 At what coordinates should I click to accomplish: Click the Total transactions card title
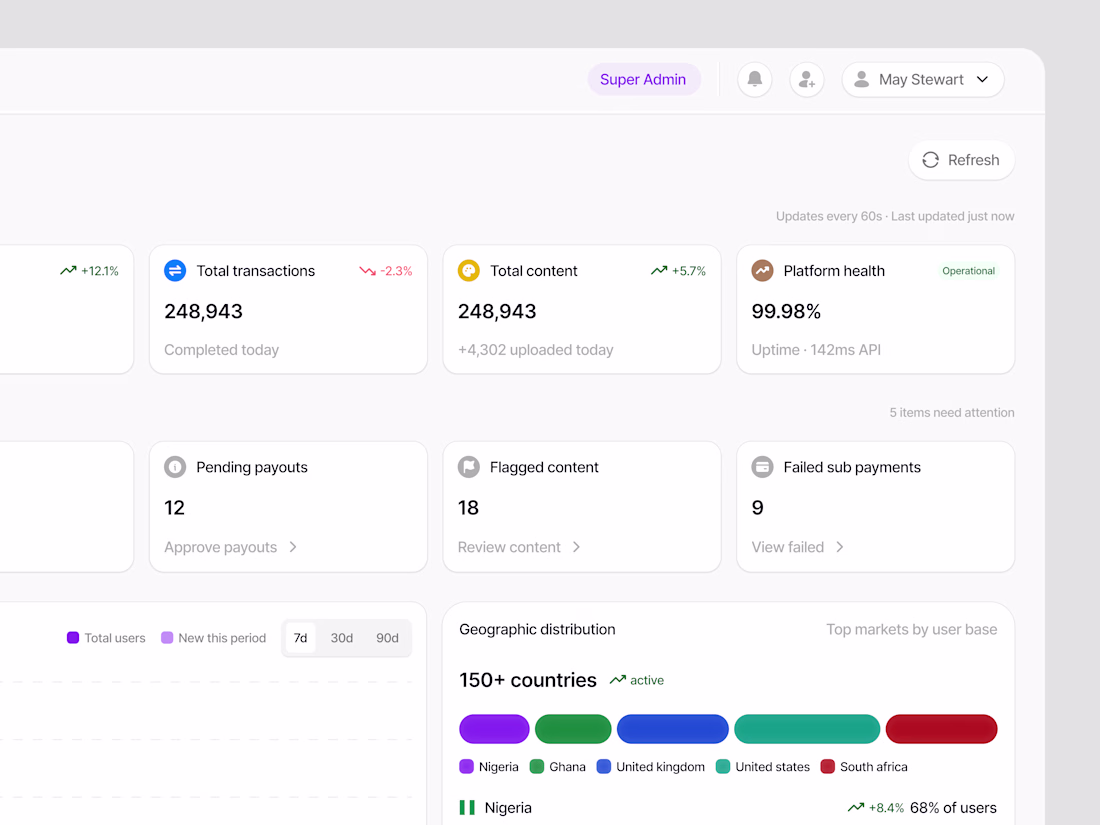pos(256,271)
